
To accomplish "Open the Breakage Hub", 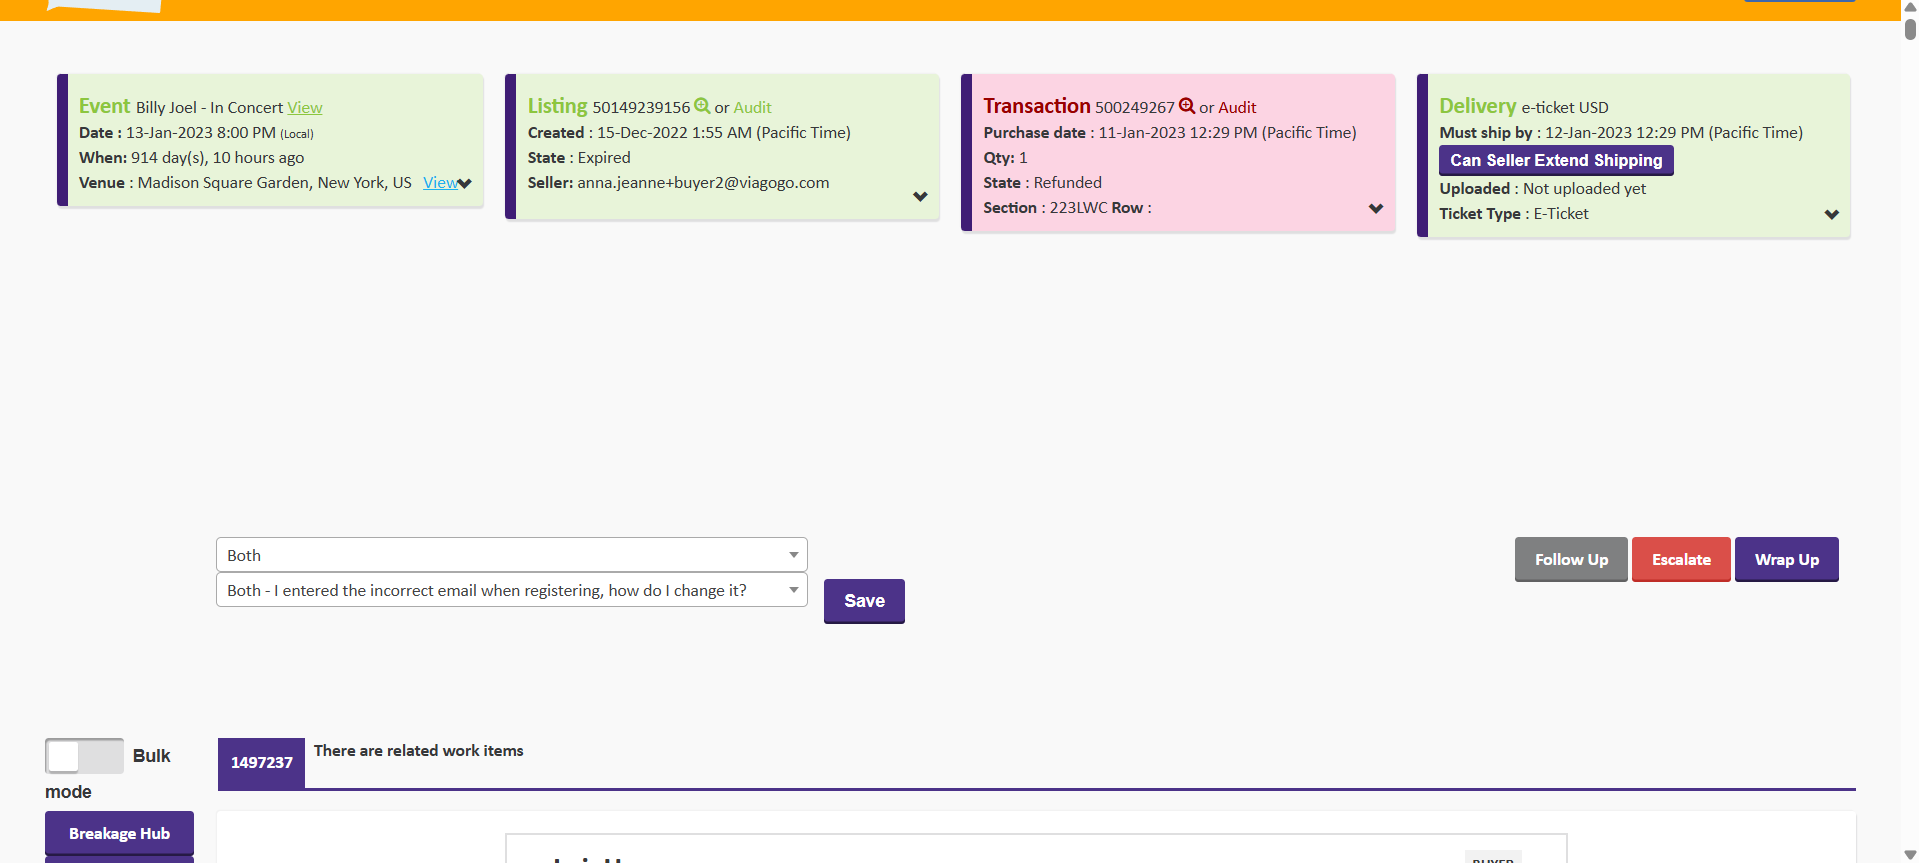I will (x=119, y=834).
